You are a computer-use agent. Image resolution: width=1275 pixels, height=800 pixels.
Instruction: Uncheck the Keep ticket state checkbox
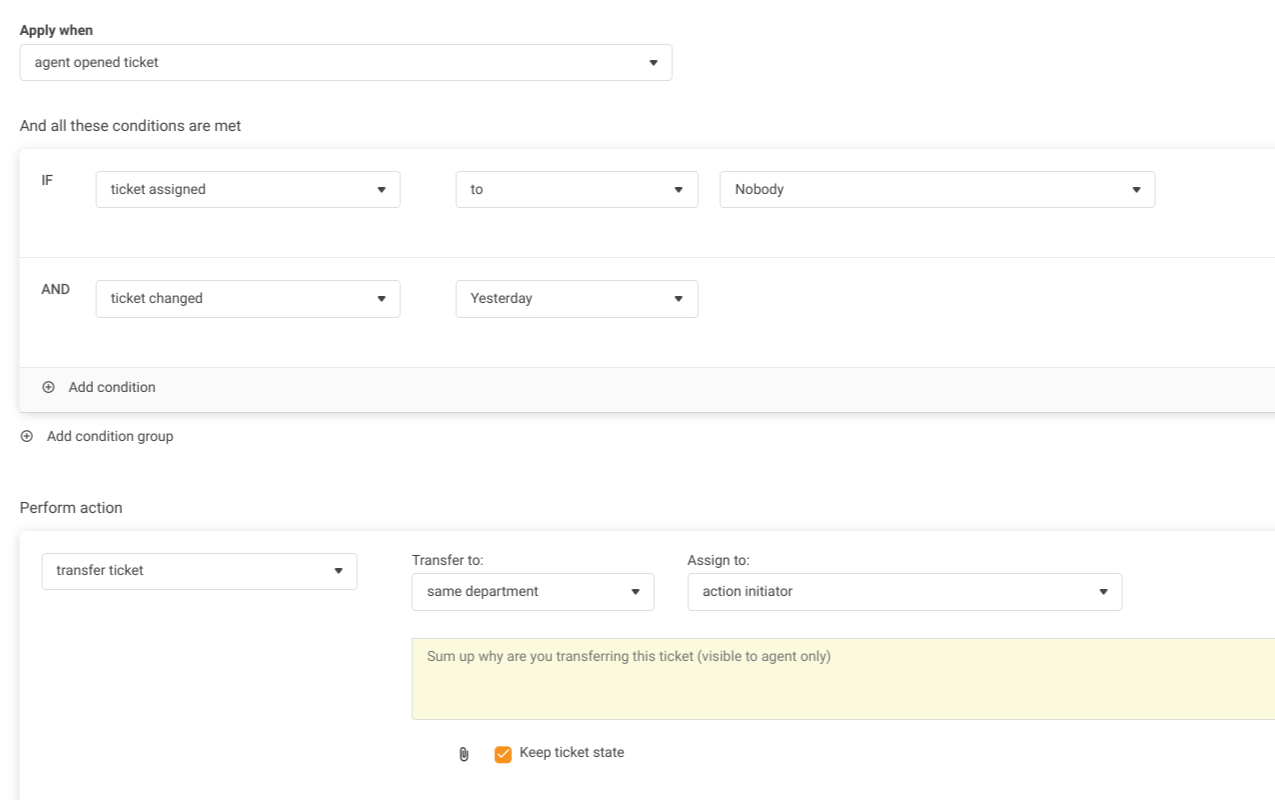[x=503, y=754]
